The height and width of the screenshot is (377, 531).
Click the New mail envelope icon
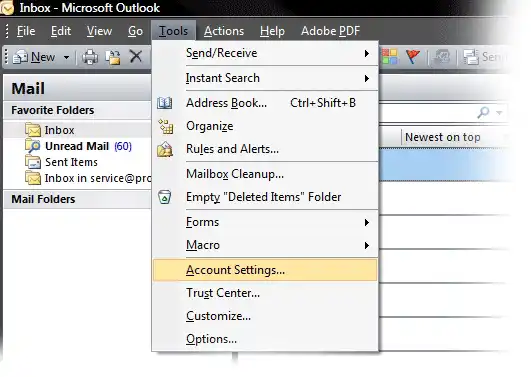(x=20, y=57)
